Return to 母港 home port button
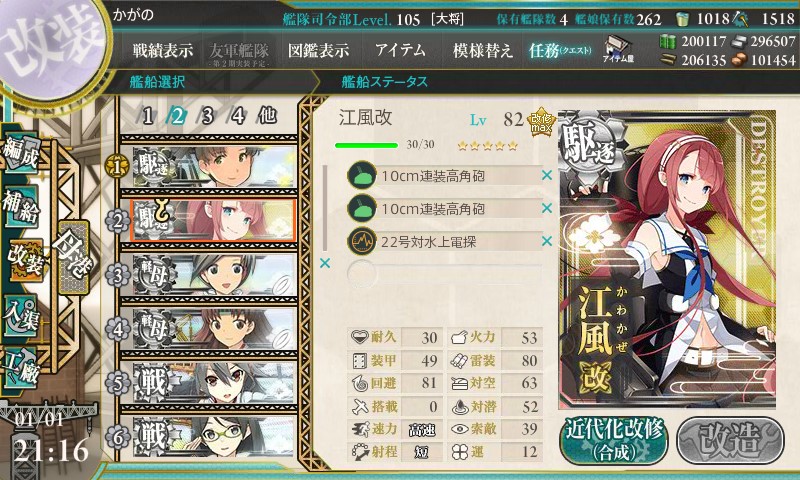The height and width of the screenshot is (480, 800). point(74,257)
